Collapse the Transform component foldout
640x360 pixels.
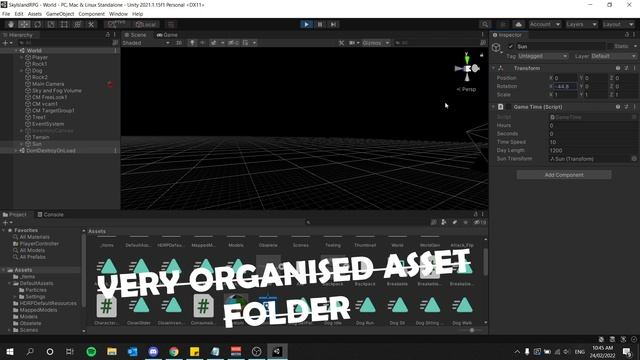coord(494,68)
